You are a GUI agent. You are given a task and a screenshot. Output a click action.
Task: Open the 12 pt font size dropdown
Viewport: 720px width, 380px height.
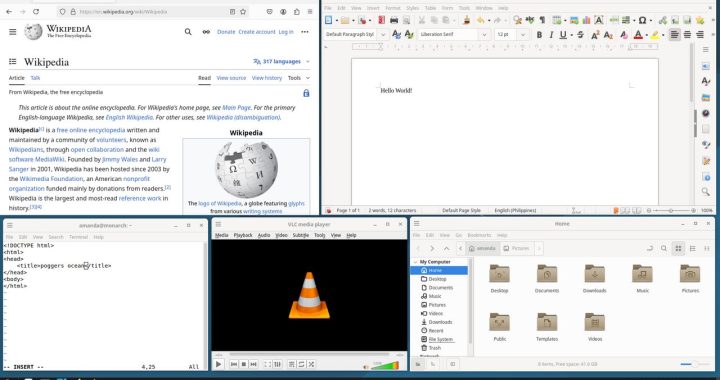[x=523, y=34]
